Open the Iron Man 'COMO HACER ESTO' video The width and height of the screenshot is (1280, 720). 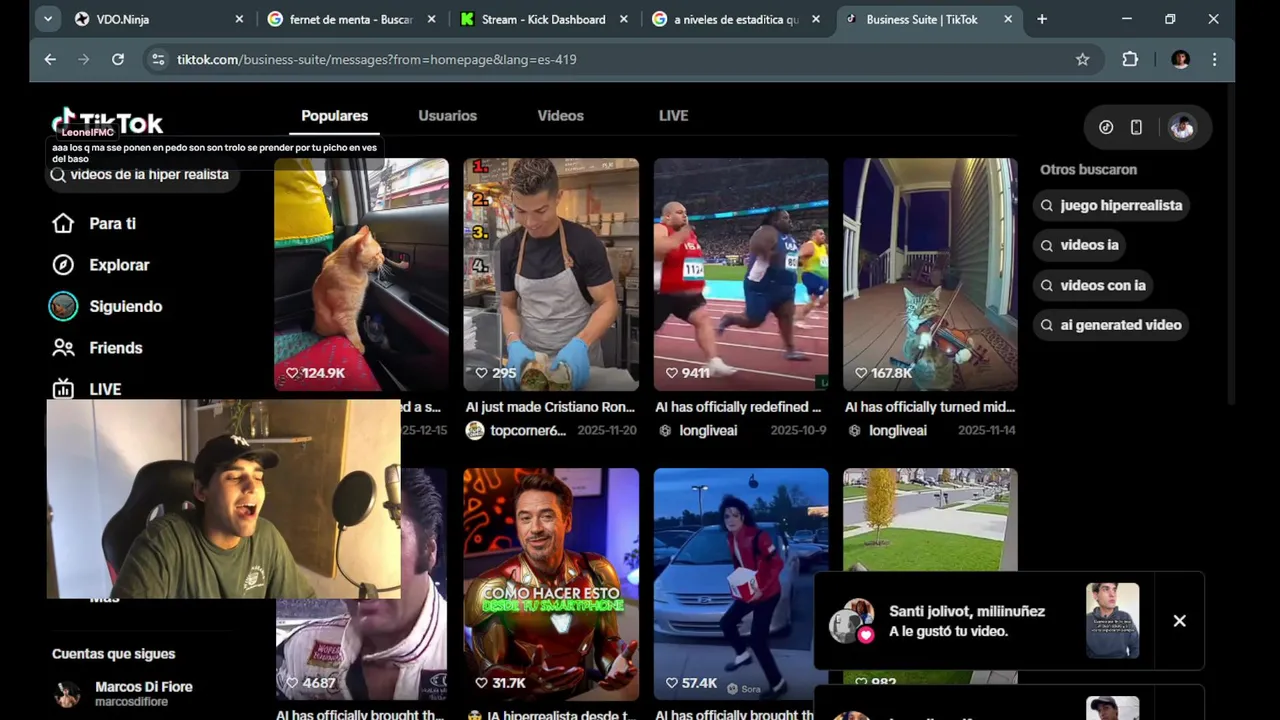551,584
